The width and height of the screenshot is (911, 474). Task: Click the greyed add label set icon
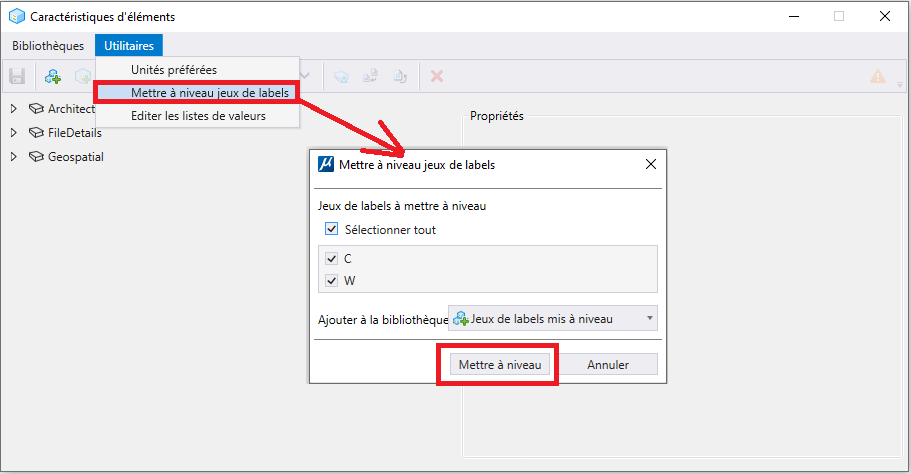pos(83,76)
